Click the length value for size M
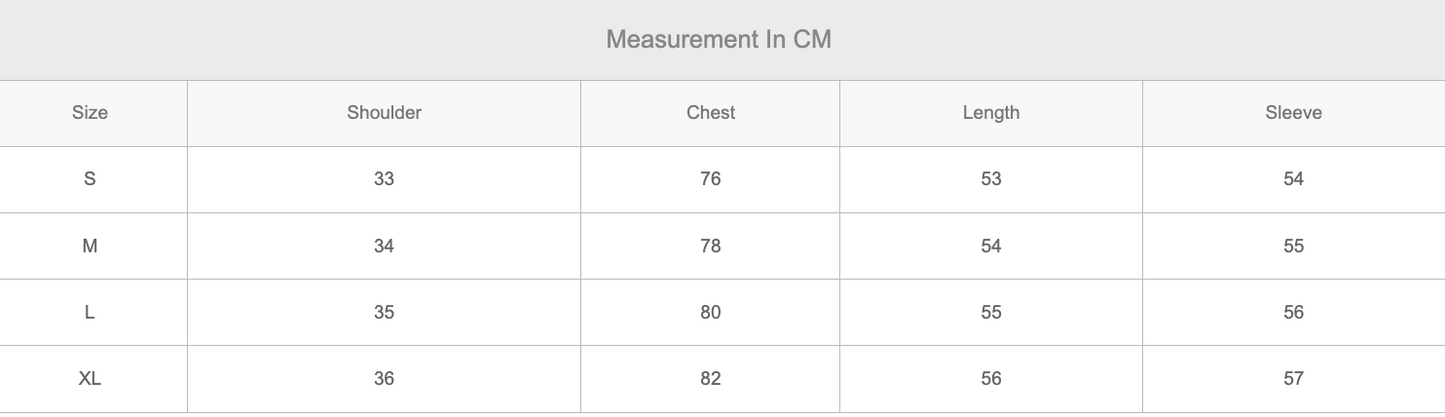Viewport: 1445px width, 417px height. tap(991, 246)
